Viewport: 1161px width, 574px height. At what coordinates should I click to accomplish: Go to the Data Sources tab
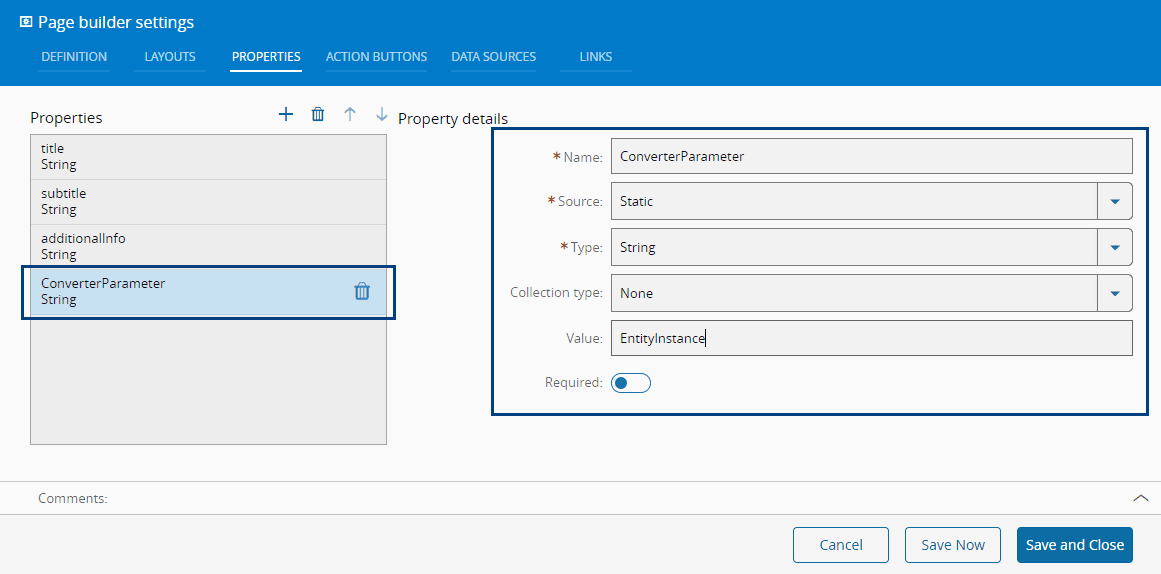tap(493, 57)
